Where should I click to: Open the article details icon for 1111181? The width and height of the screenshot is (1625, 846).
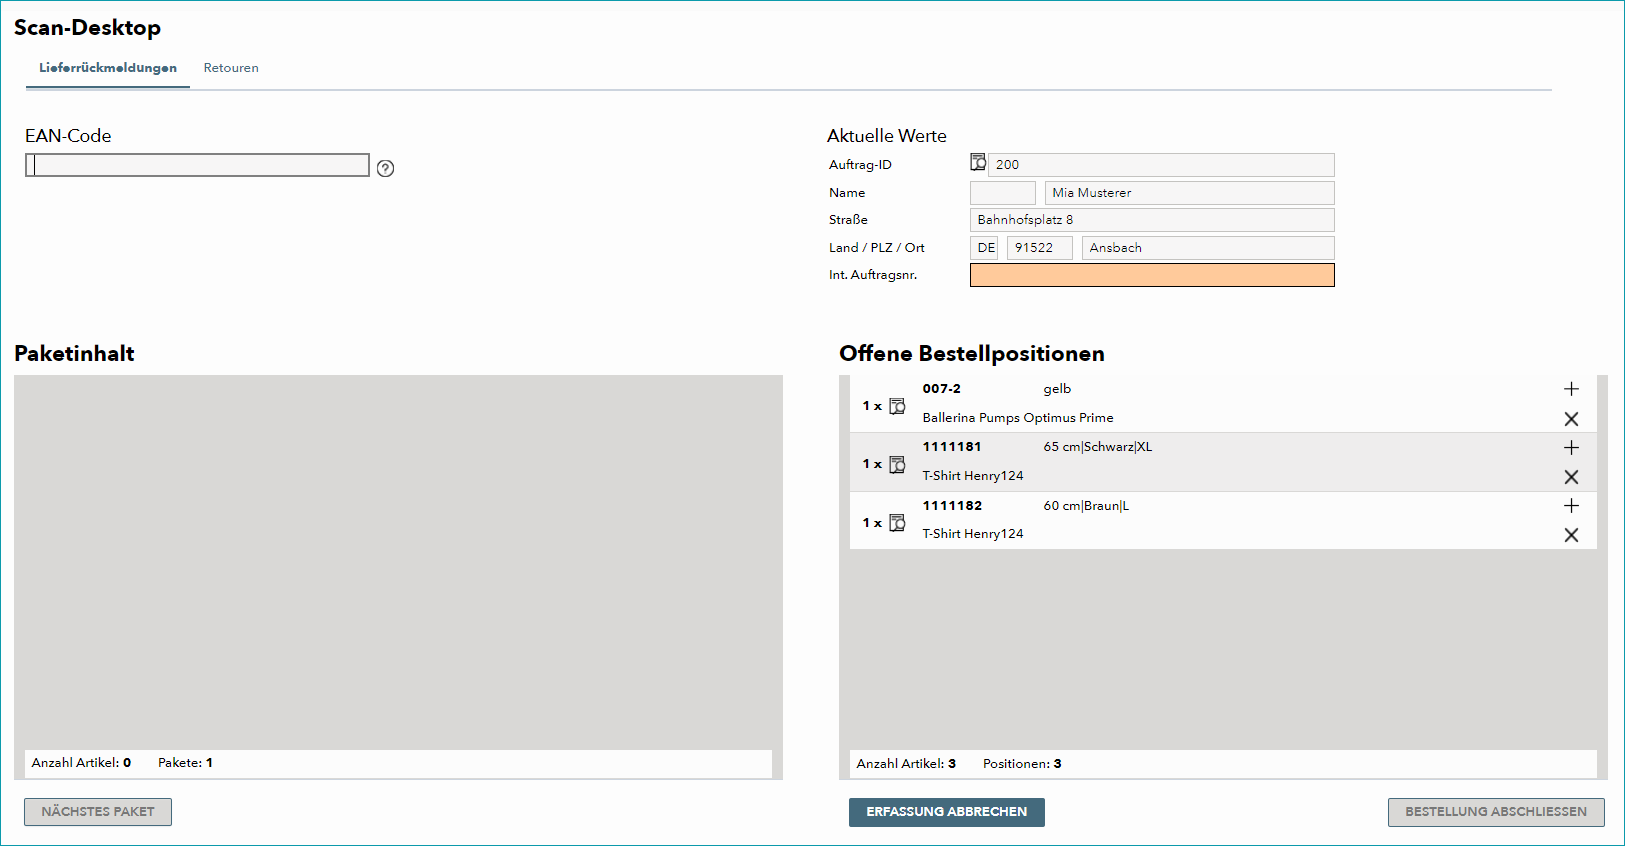(x=897, y=464)
